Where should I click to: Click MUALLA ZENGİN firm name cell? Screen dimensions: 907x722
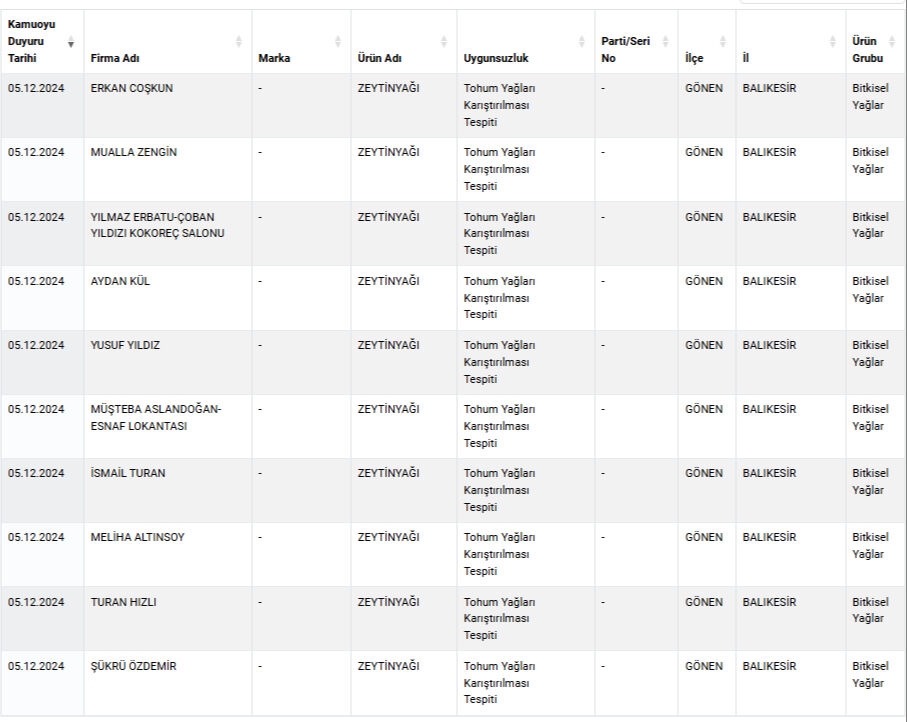pos(134,152)
